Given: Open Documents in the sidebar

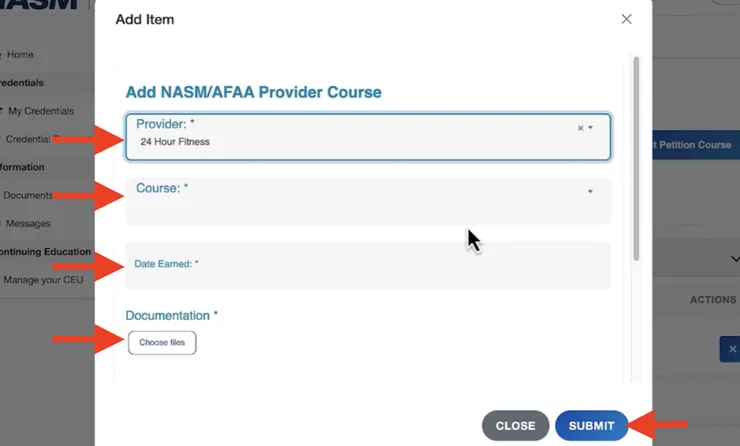Looking at the screenshot, I should (x=28, y=195).
